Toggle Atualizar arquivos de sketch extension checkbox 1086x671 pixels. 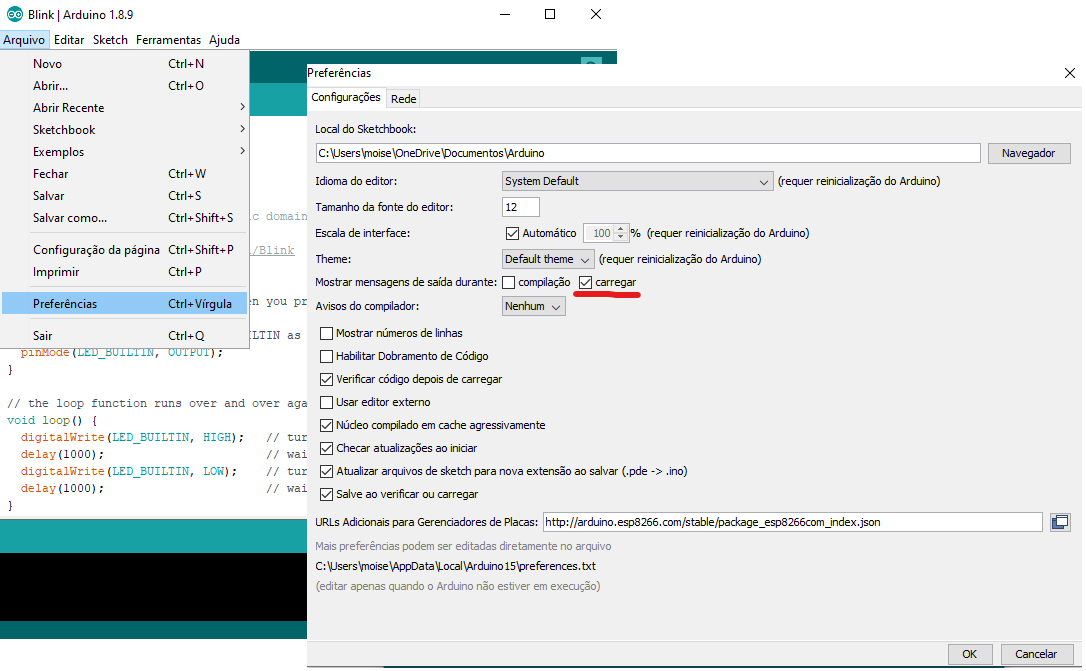(x=326, y=472)
